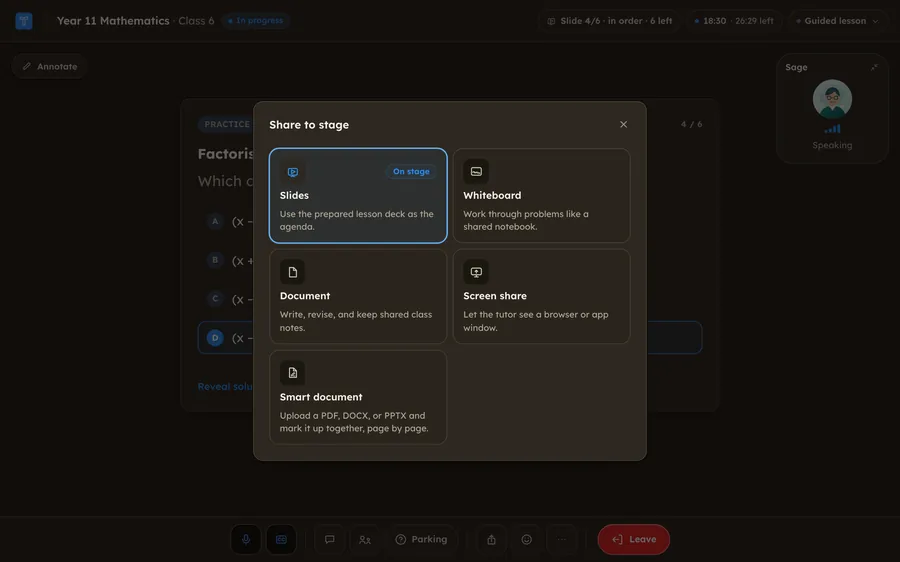Open the Parking button

coord(422,540)
